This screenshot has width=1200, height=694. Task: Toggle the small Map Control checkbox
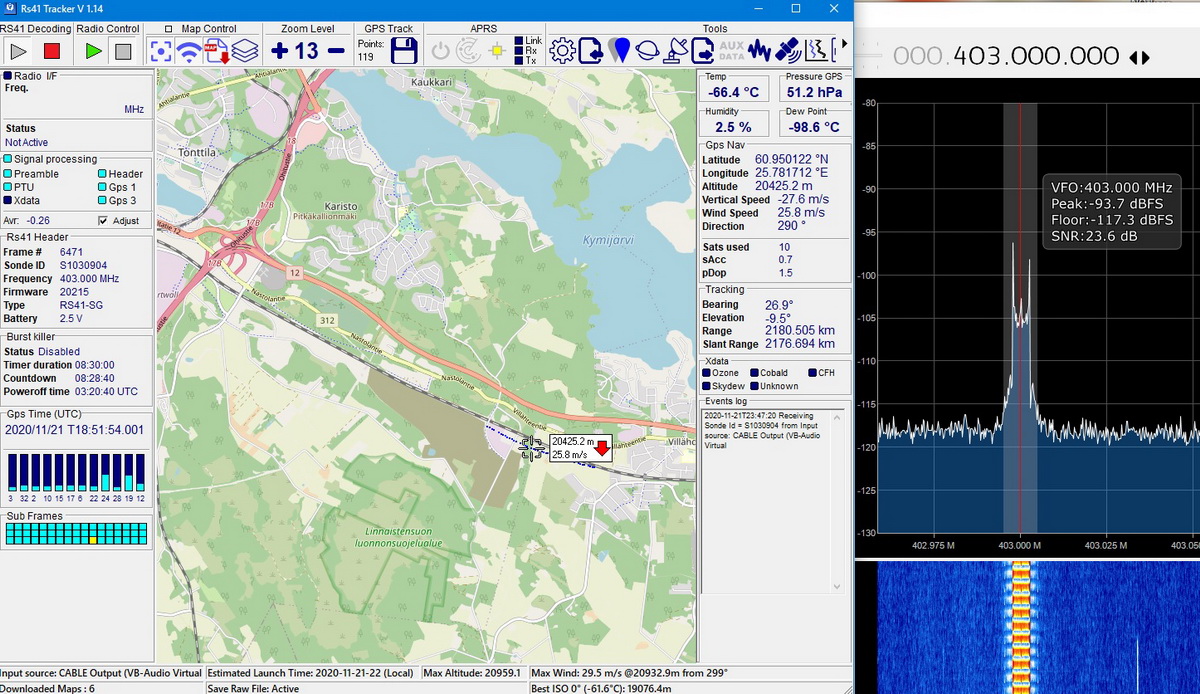point(168,29)
